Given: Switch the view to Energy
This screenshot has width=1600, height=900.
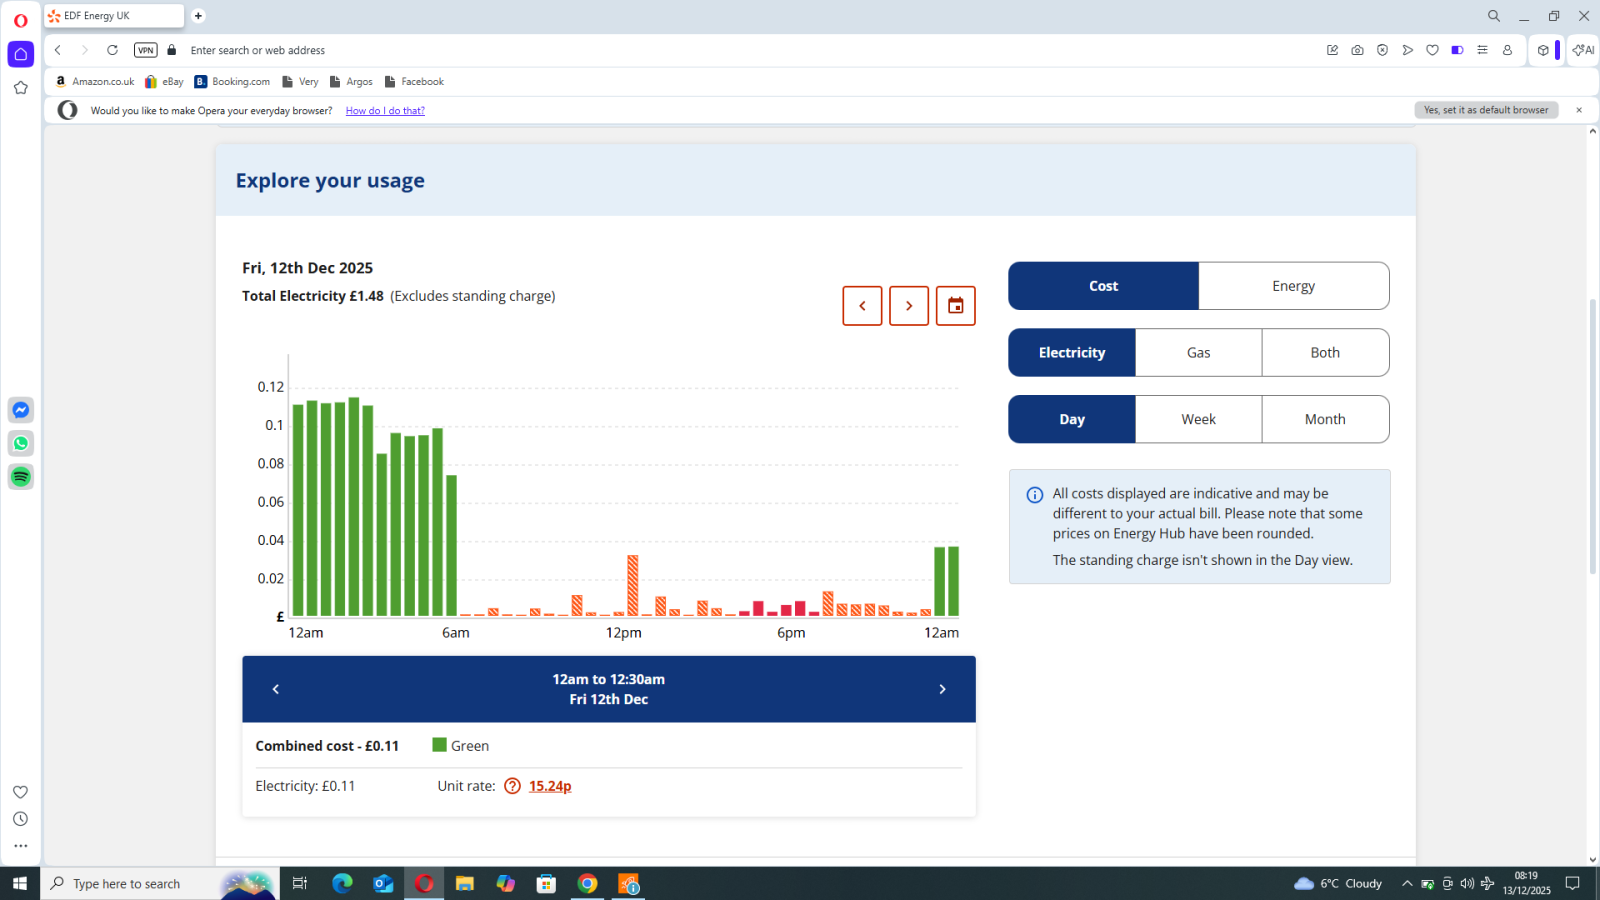Looking at the screenshot, I should click(x=1293, y=286).
